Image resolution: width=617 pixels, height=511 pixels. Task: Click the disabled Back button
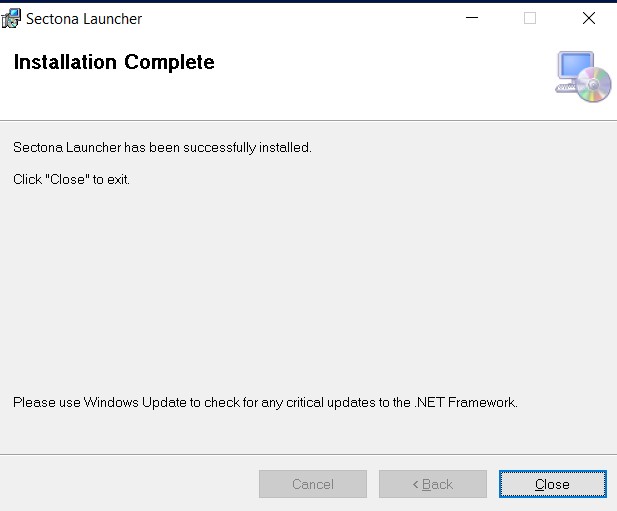coord(433,484)
